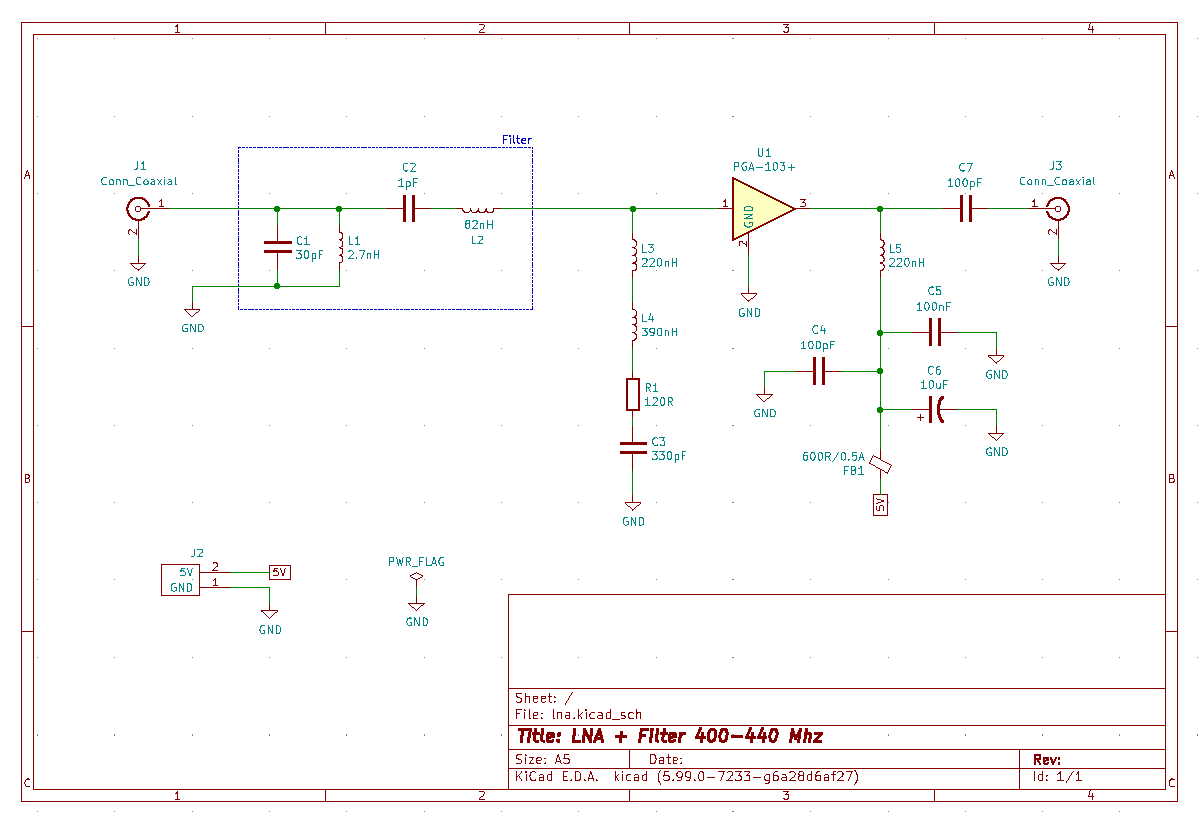Select the GND symbol attached to J1
The height and width of the screenshot is (826, 1200).
tap(138, 273)
